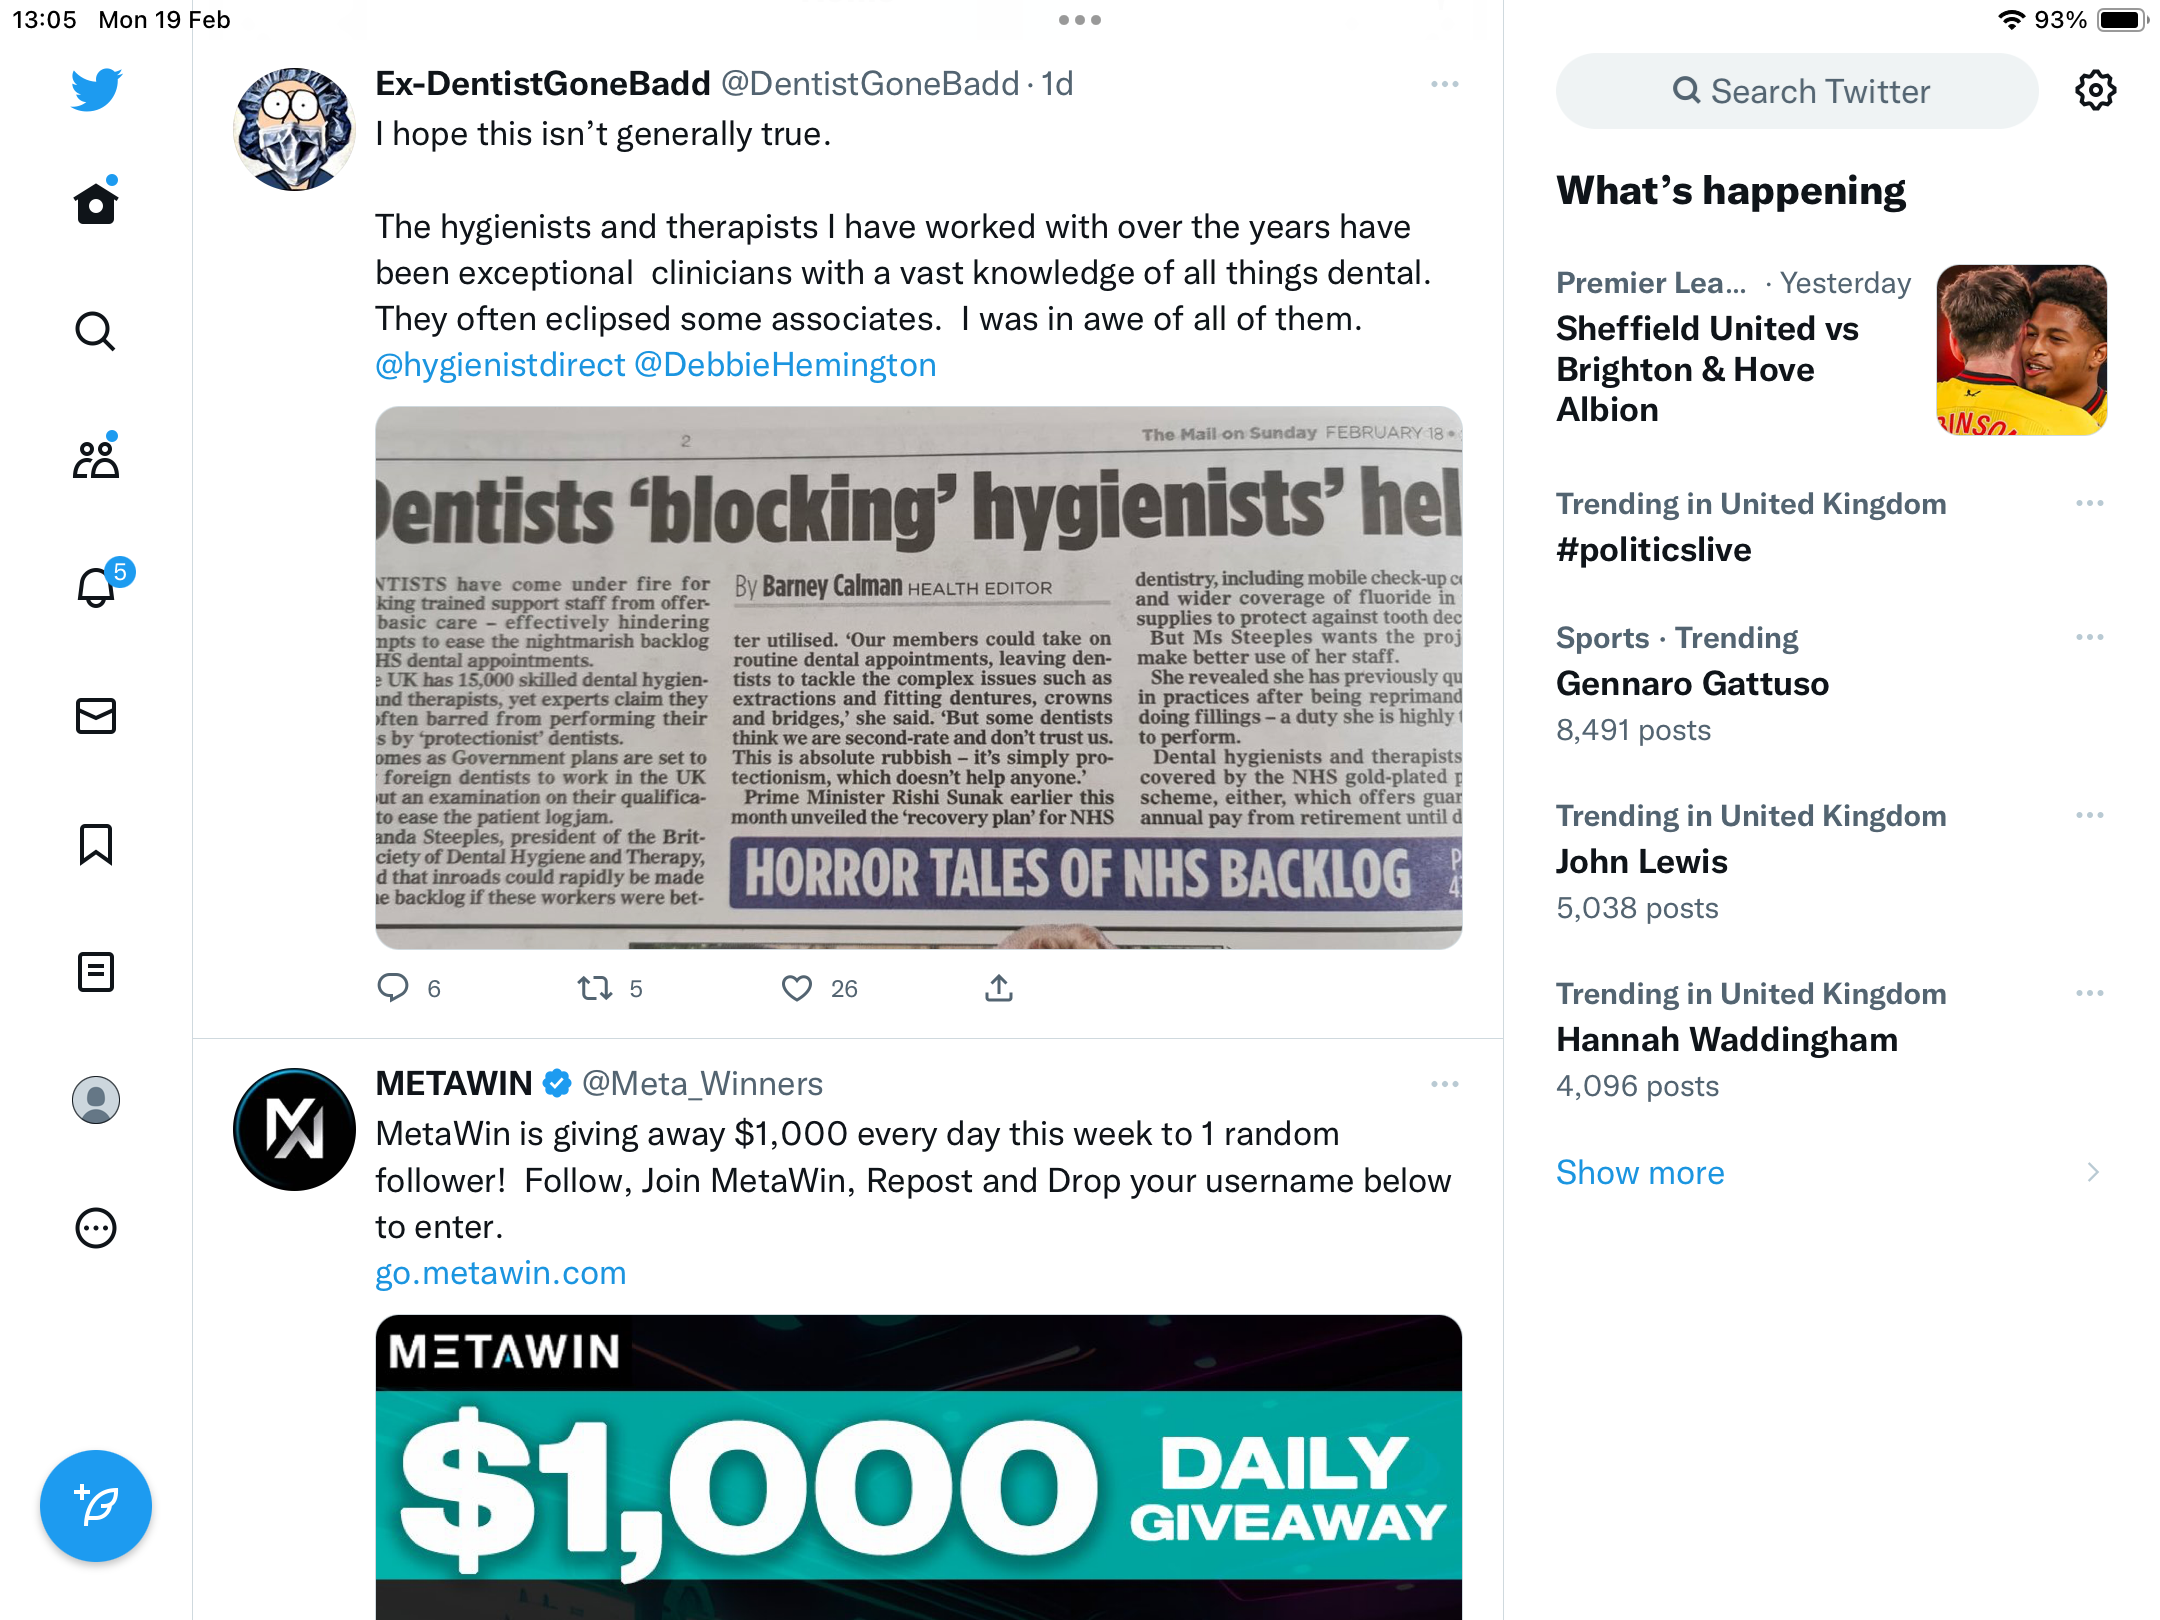Open the Messages envelope icon
Image resolution: width=2160 pixels, height=1620 pixels.
pyautogui.click(x=96, y=716)
